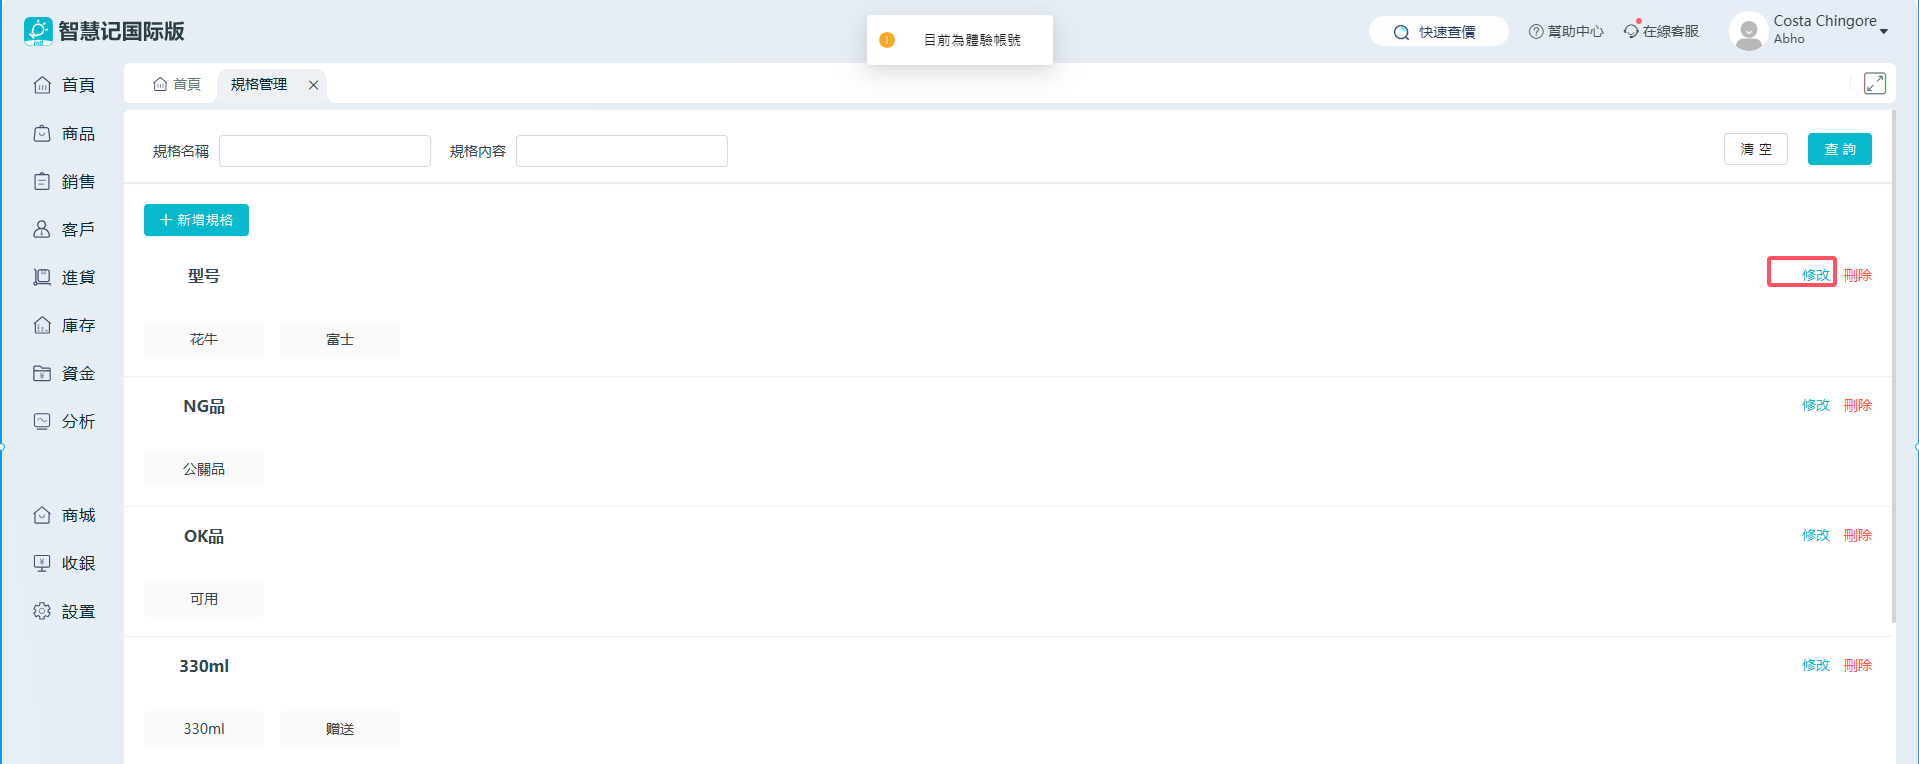
Task: Focus the 規格內容 input field
Action: (621, 151)
